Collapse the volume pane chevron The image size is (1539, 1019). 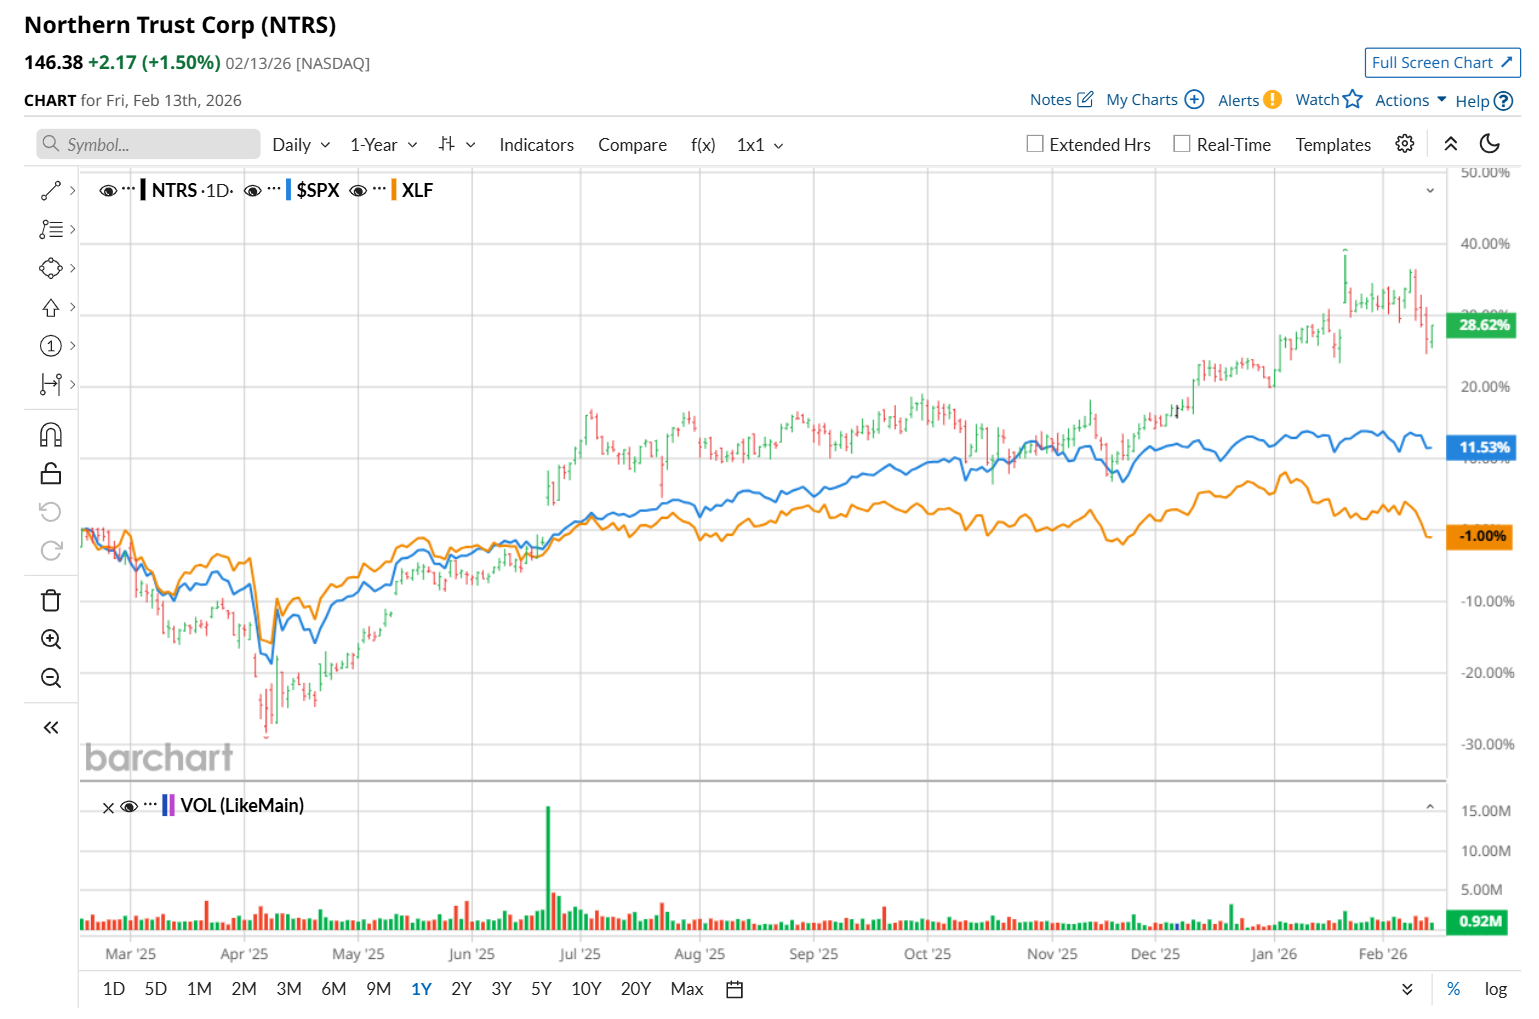(1430, 807)
